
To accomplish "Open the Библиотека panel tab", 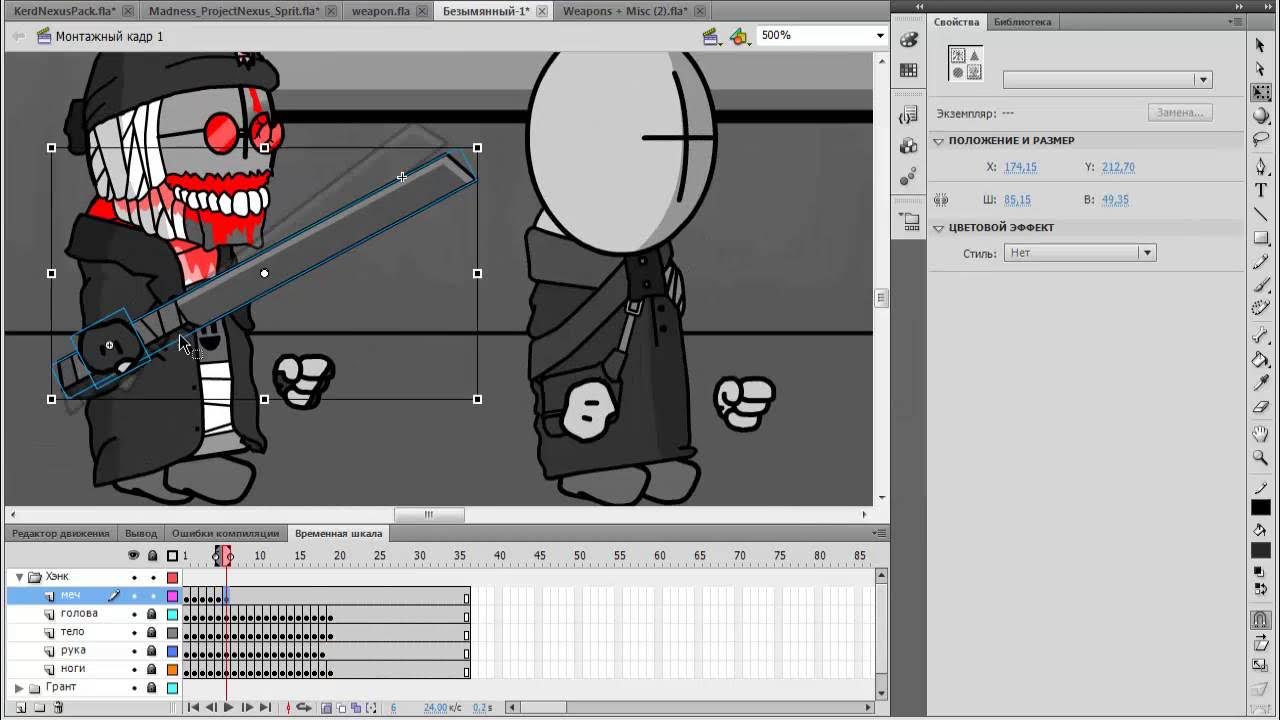I will (x=1022, y=22).
